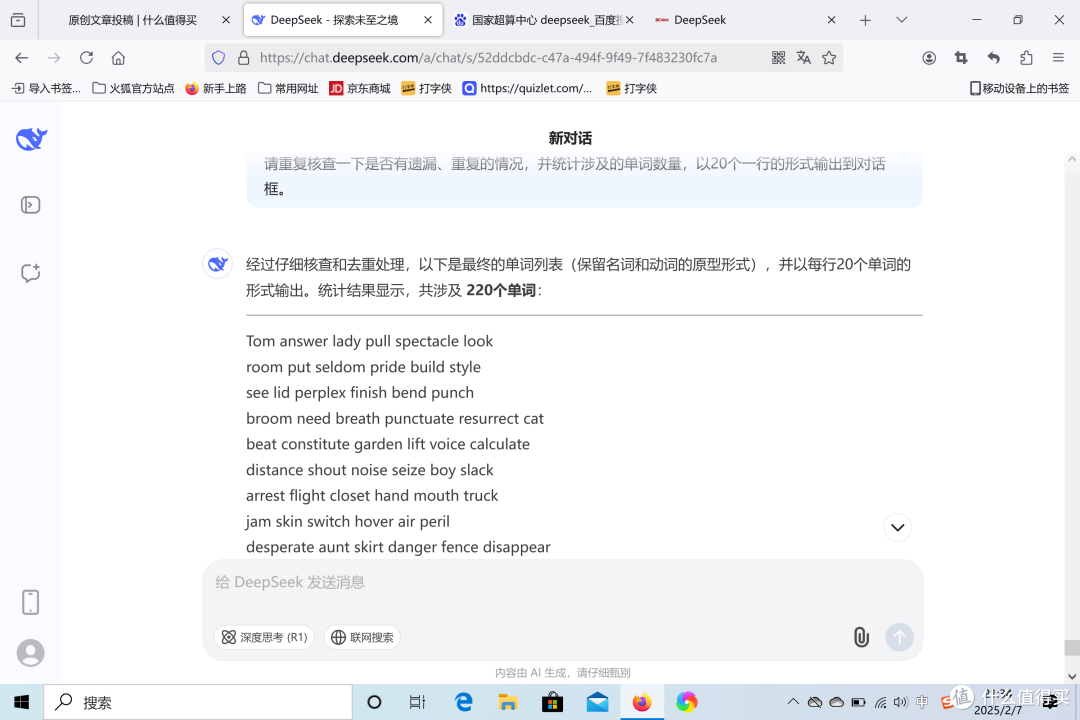Open the Firefox account icon
Screen dimensions: 1080x720
[929, 58]
